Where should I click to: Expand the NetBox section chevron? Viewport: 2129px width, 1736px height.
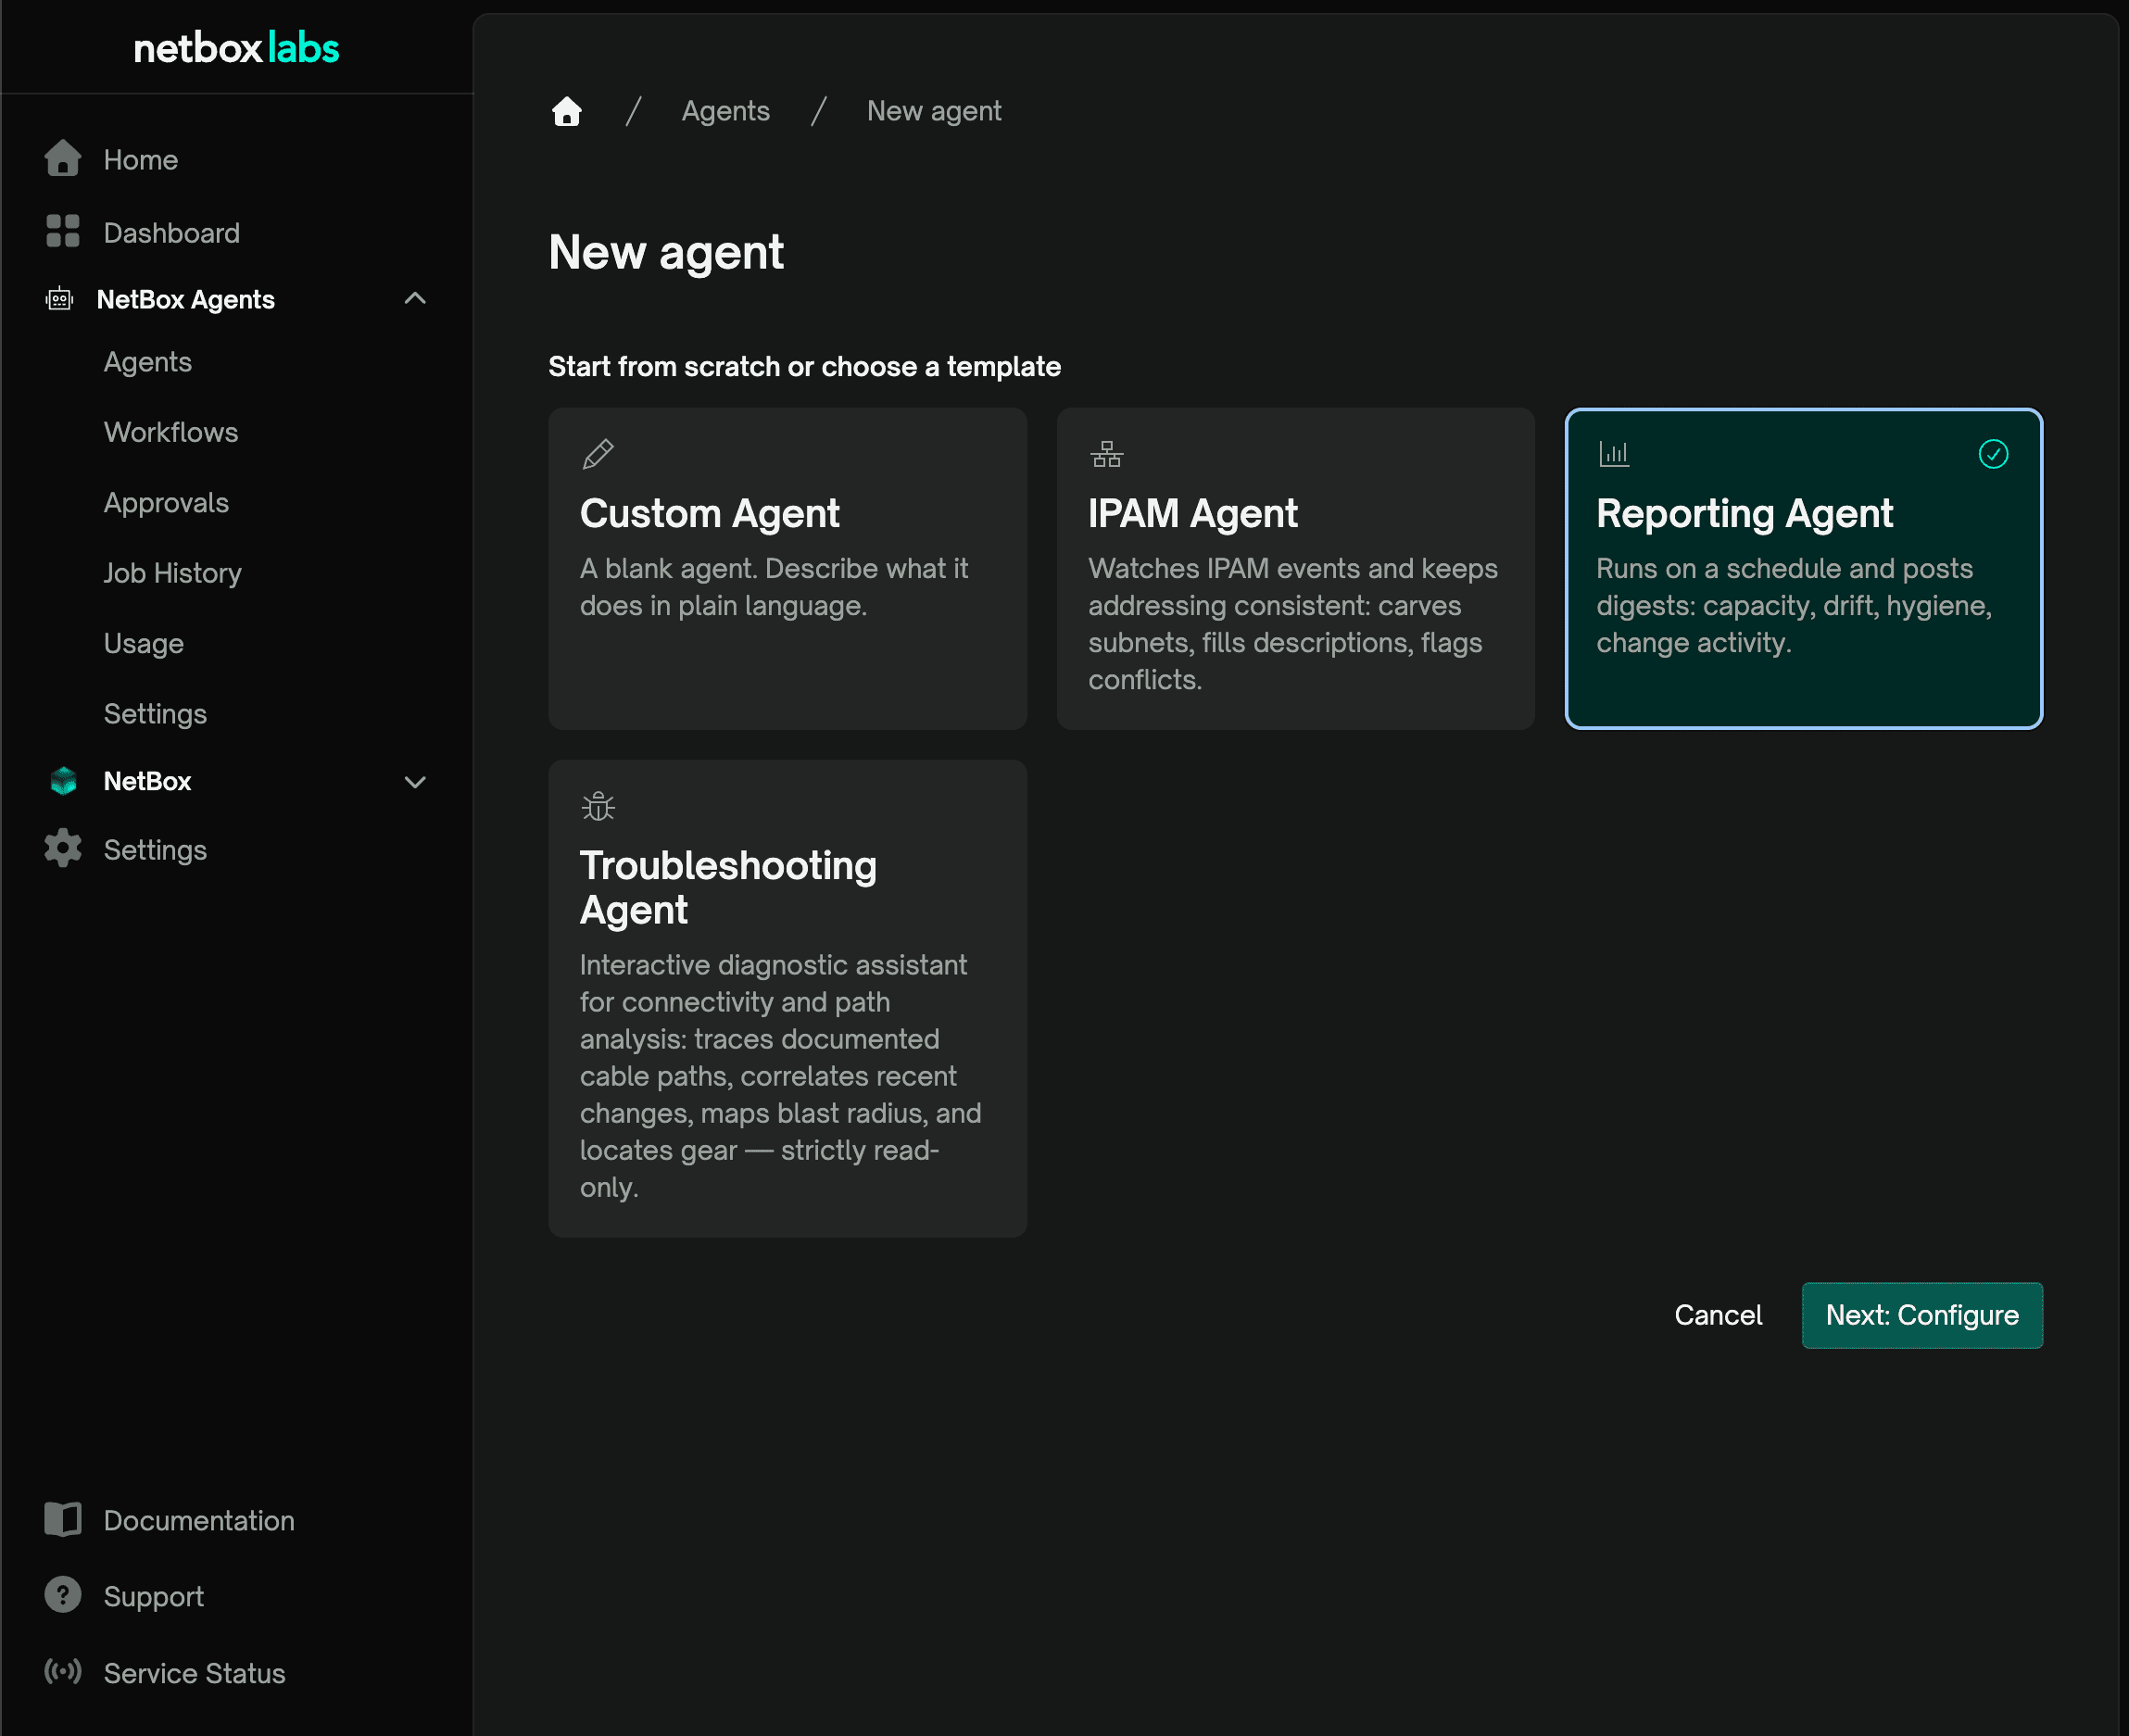[x=415, y=782]
